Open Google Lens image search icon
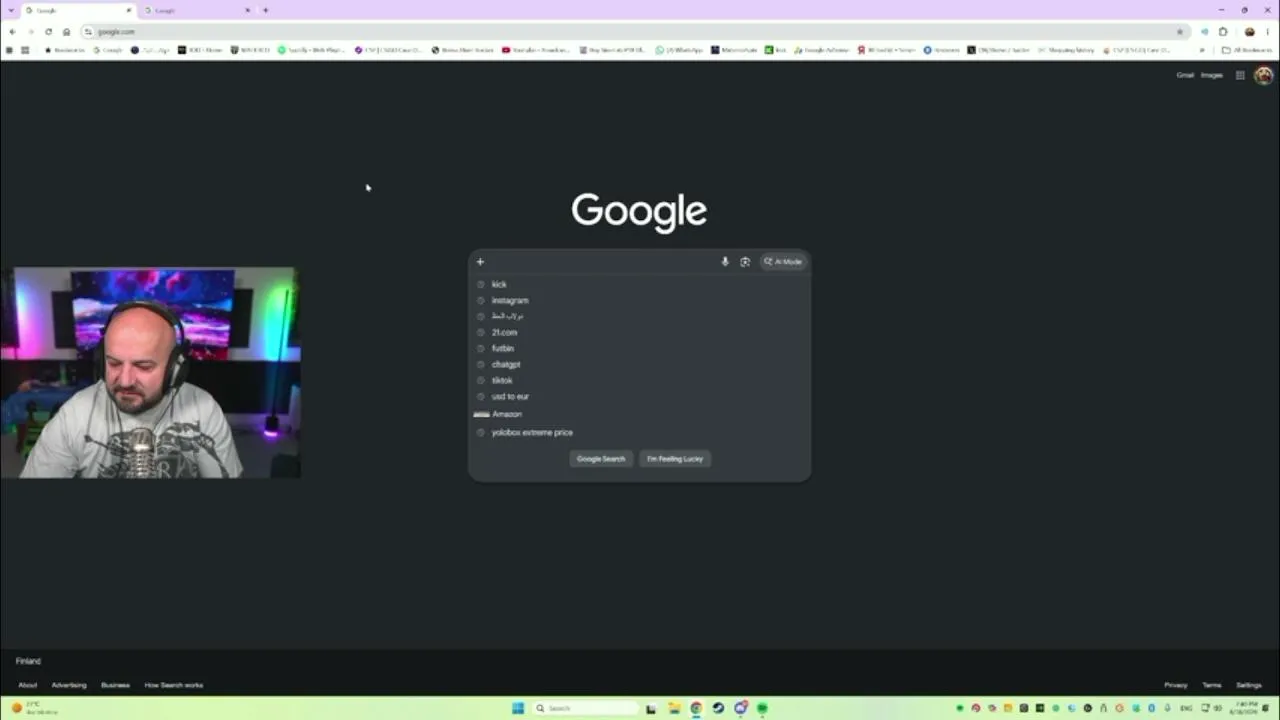The width and height of the screenshot is (1280, 720). coord(745,262)
